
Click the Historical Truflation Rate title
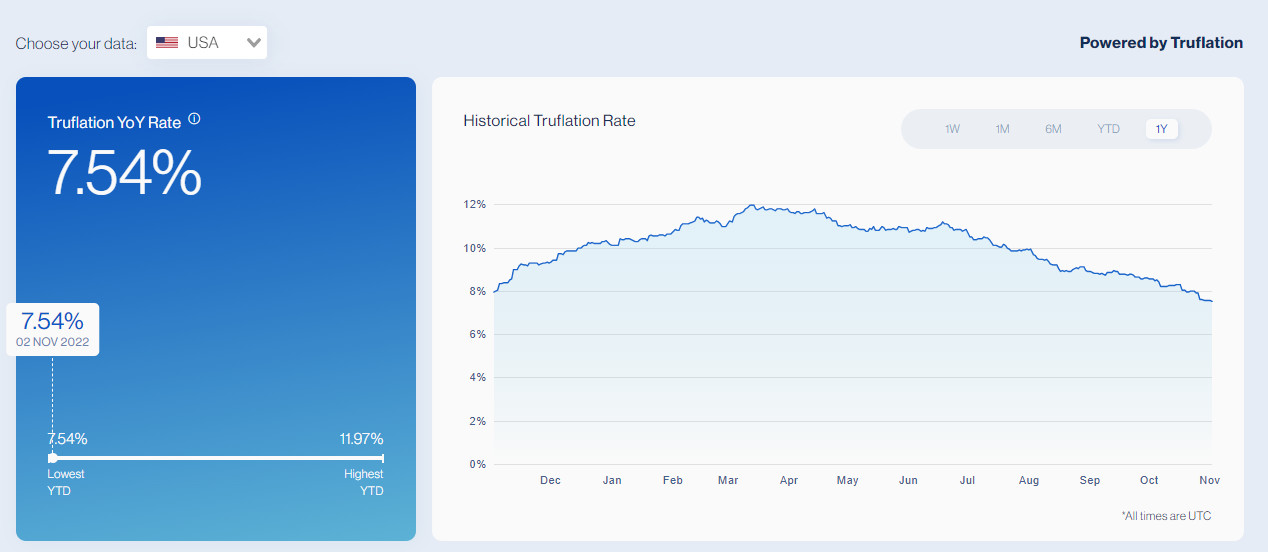pyautogui.click(x=549, y=121)
